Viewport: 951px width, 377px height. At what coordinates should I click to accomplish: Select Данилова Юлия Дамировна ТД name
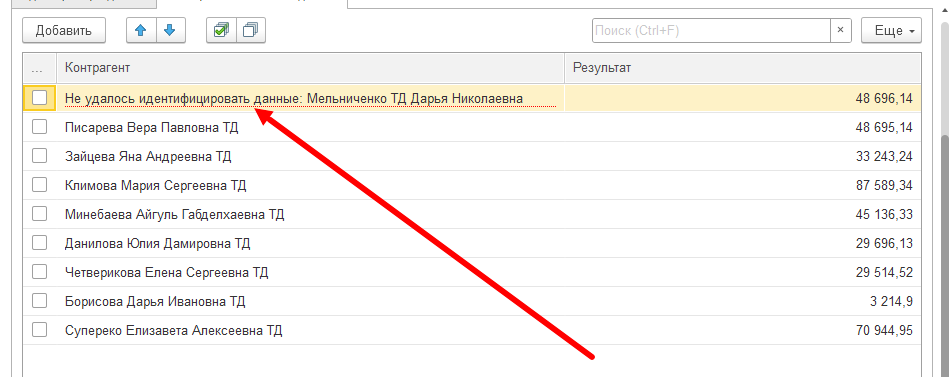[x=158, y=244]
